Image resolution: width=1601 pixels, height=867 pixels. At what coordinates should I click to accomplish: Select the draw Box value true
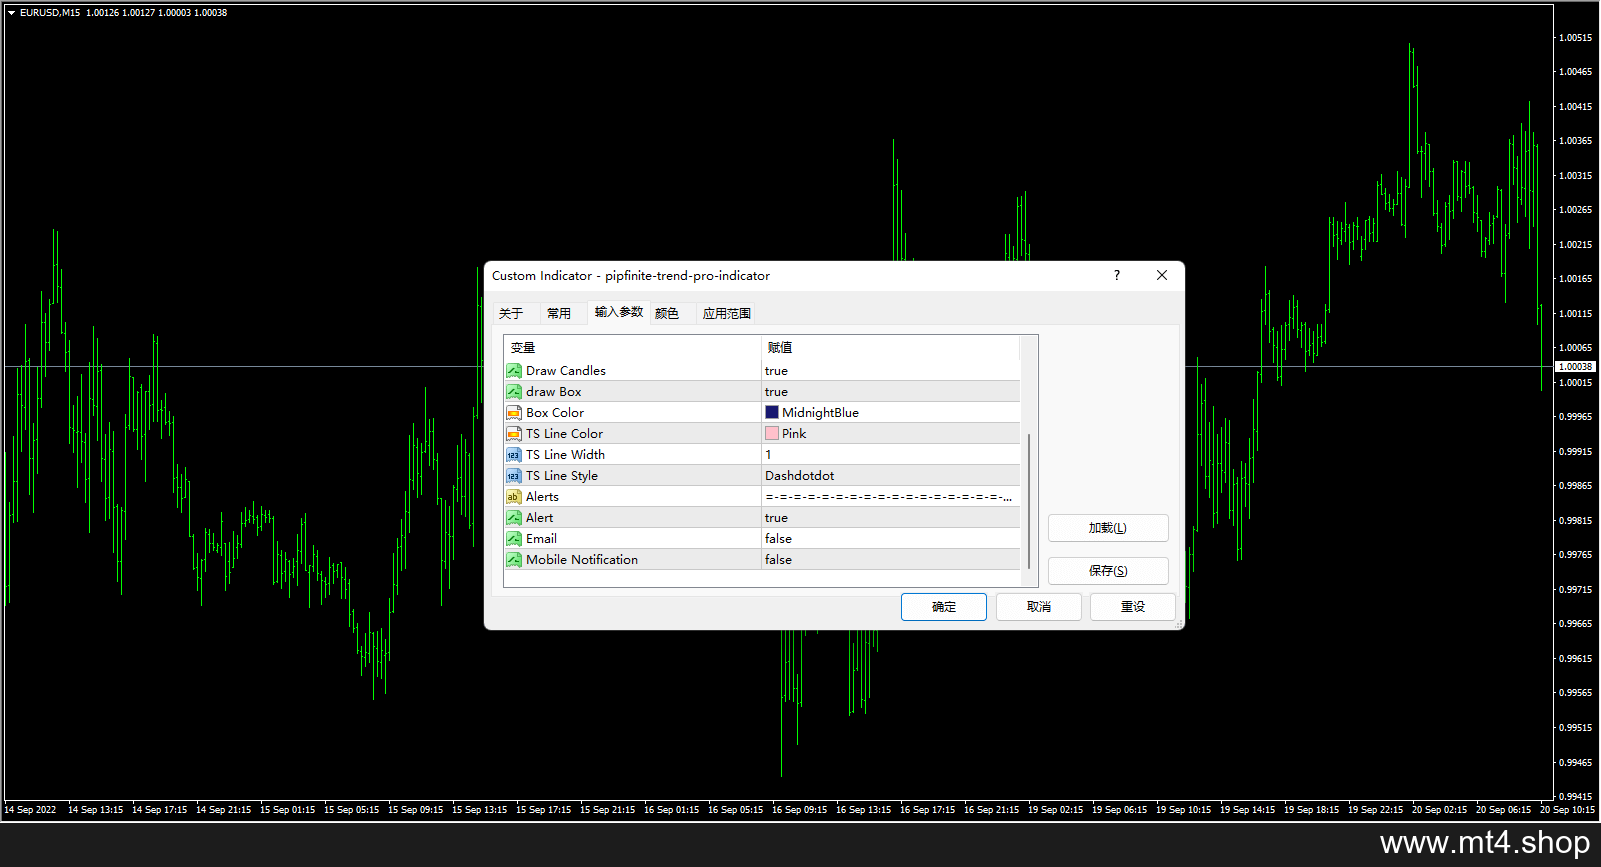pyautogui.click(x=776, y=392)
